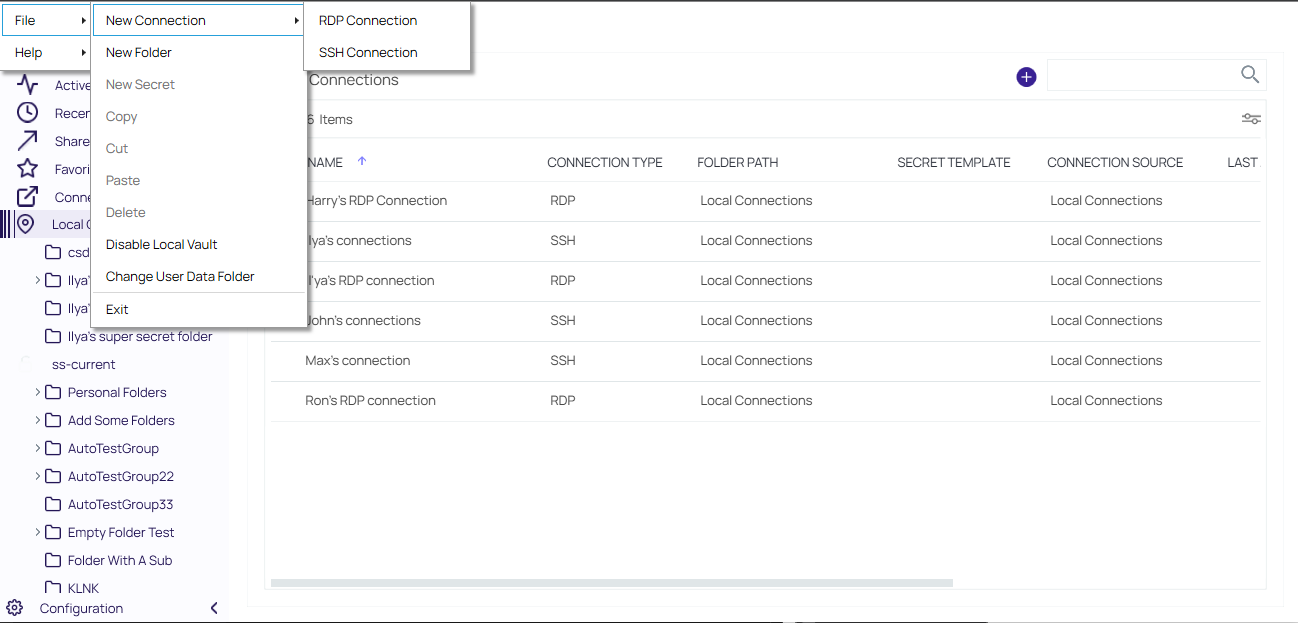The height and width of the screenshot is (623, 1298).
Task: Select RDP Connection from the submenu
Action: 368,20
